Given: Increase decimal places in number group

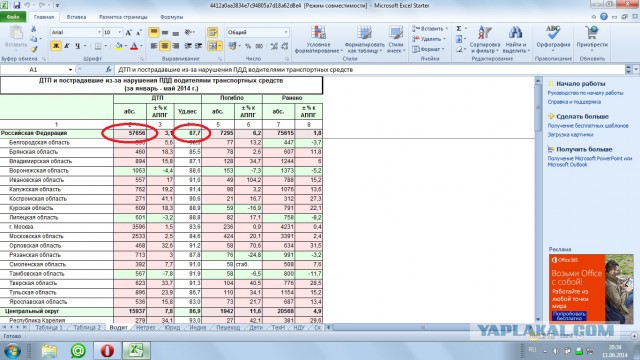Looking at the screenshot, I should [274, 46].
